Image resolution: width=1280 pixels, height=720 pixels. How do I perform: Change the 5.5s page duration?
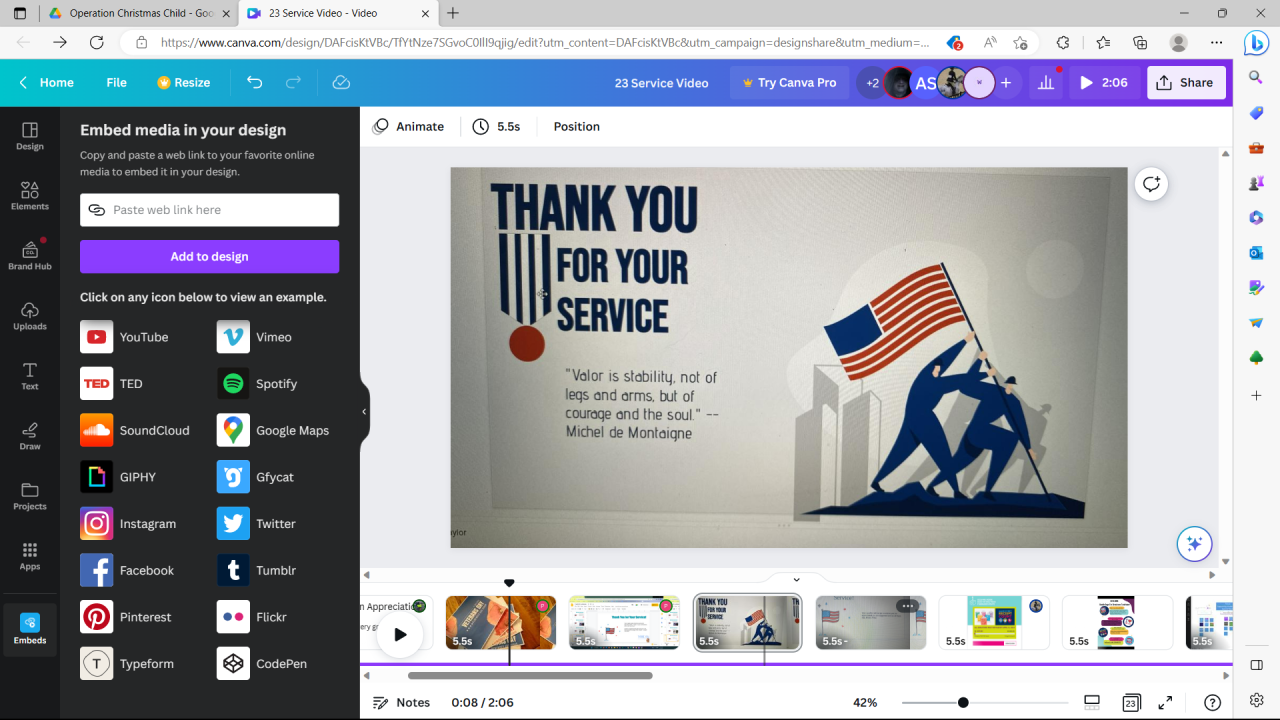[497, 127]
